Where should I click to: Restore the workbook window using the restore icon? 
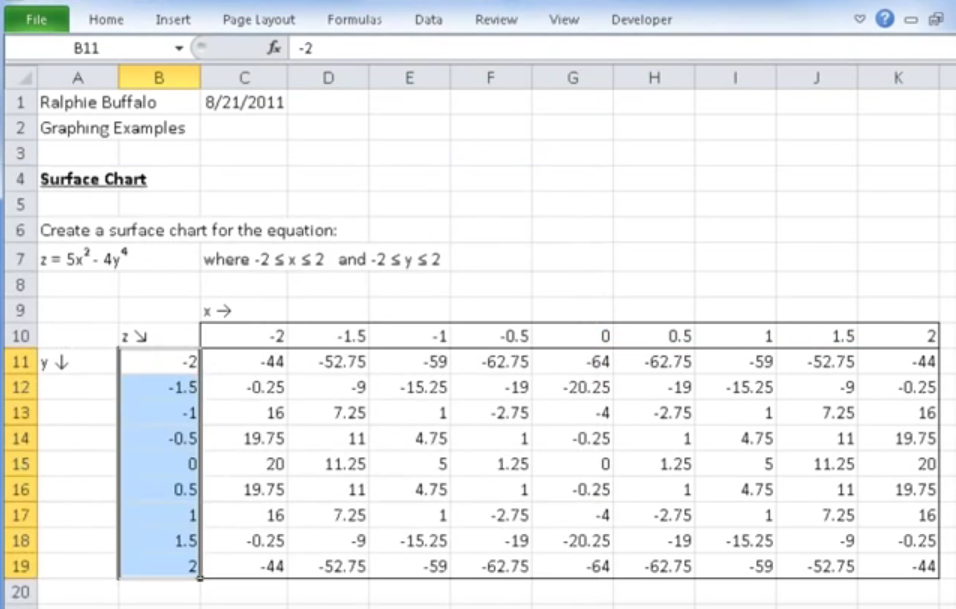coord(935,20)
